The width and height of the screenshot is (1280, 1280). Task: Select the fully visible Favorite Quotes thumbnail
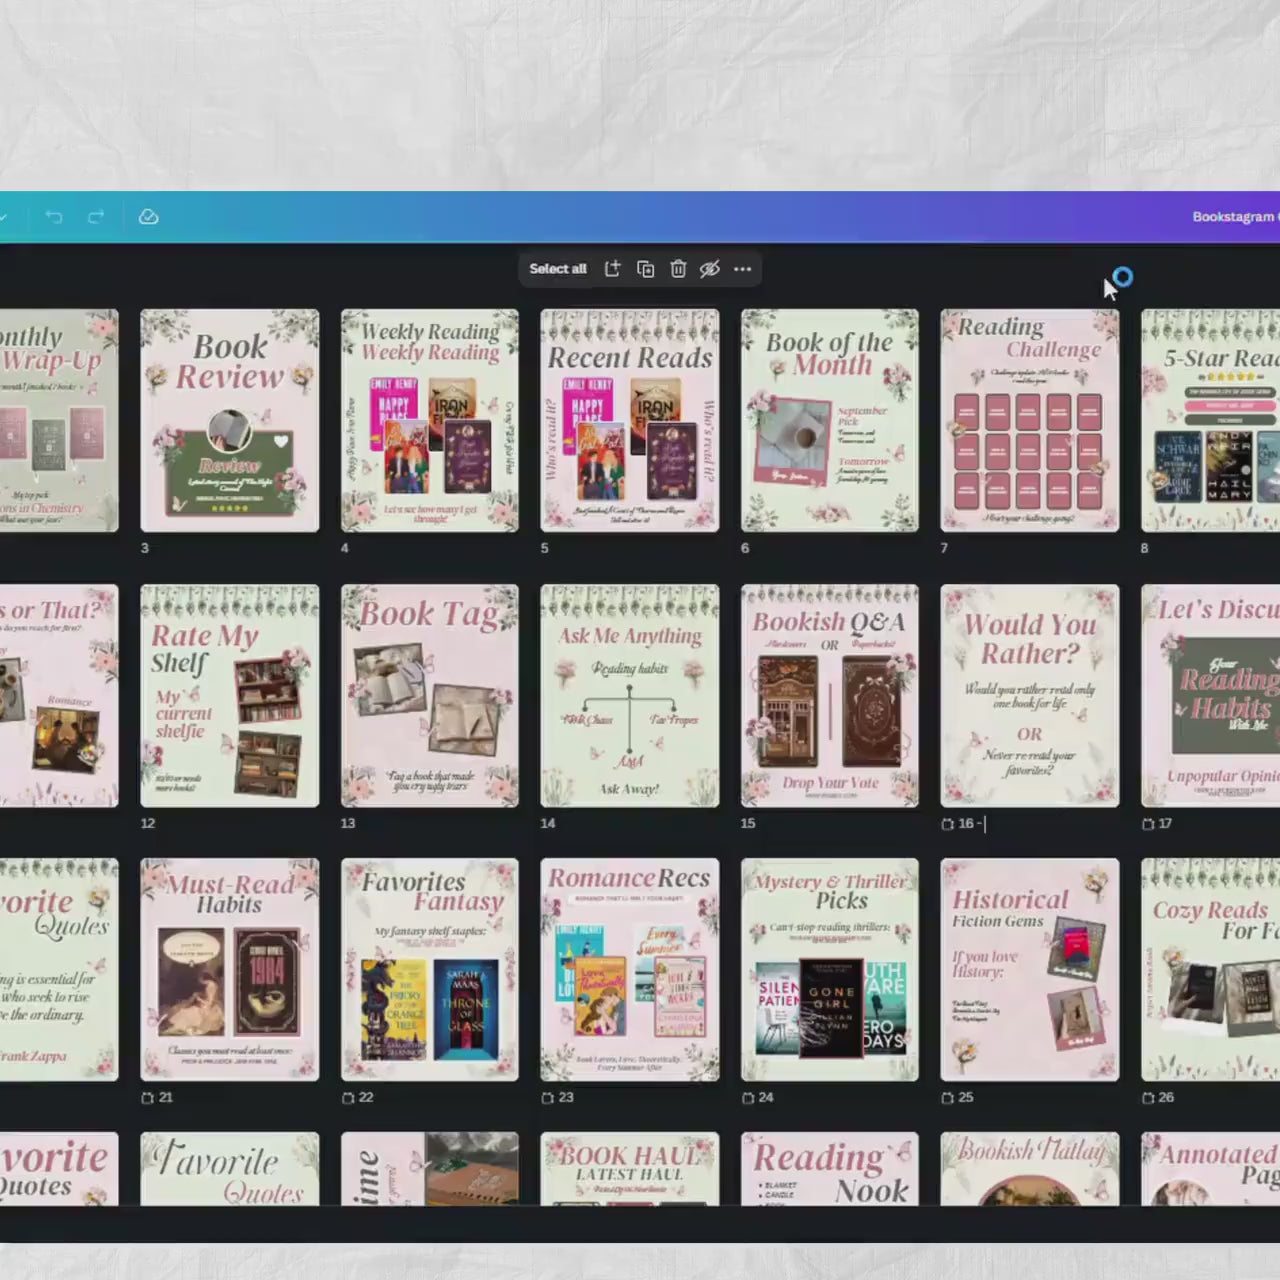click(230, 1168)
